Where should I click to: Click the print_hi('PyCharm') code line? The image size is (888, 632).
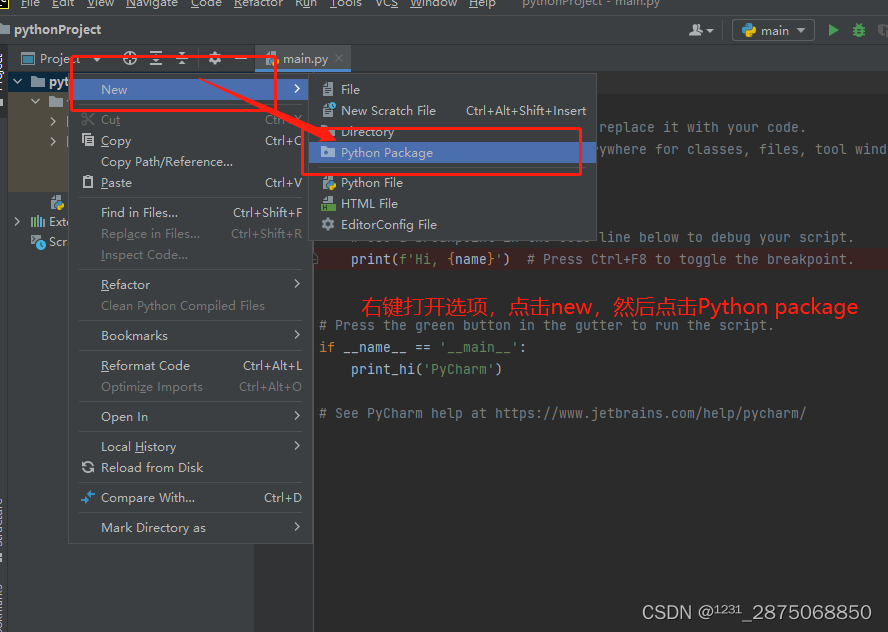coord(426,369)
